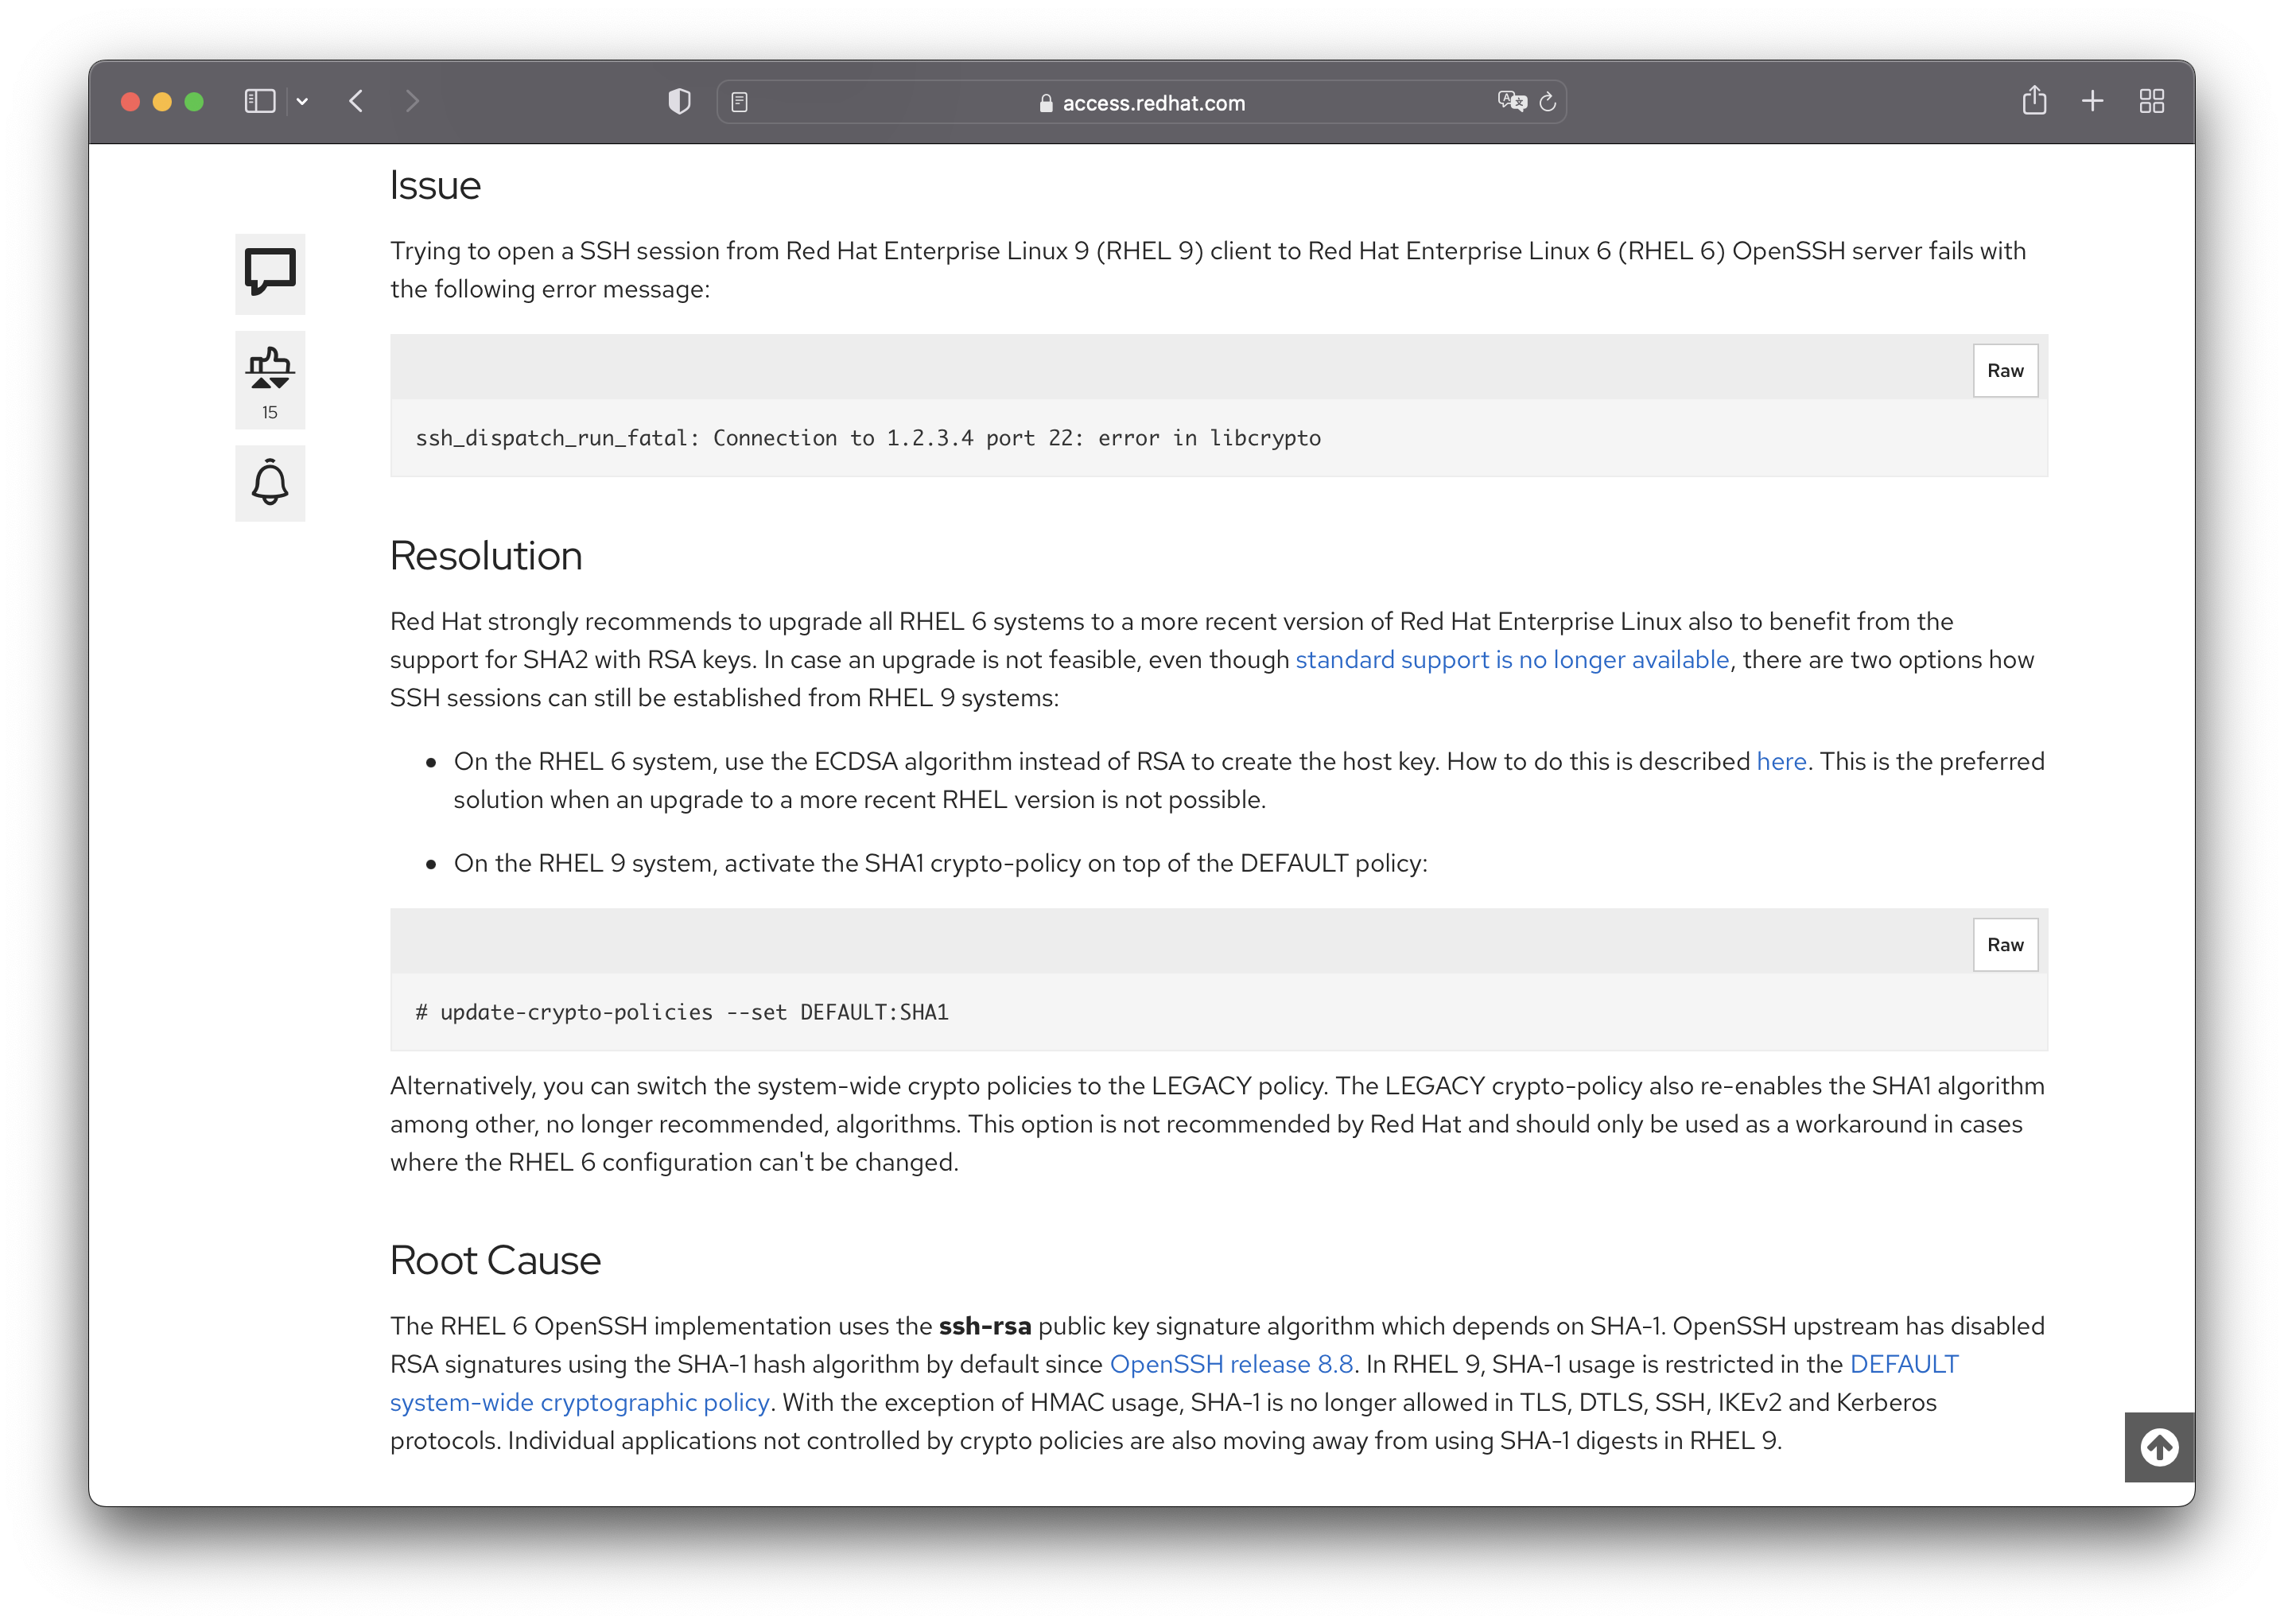Go back to the previous page
2284x1624 pixels.
pos(357,101)
